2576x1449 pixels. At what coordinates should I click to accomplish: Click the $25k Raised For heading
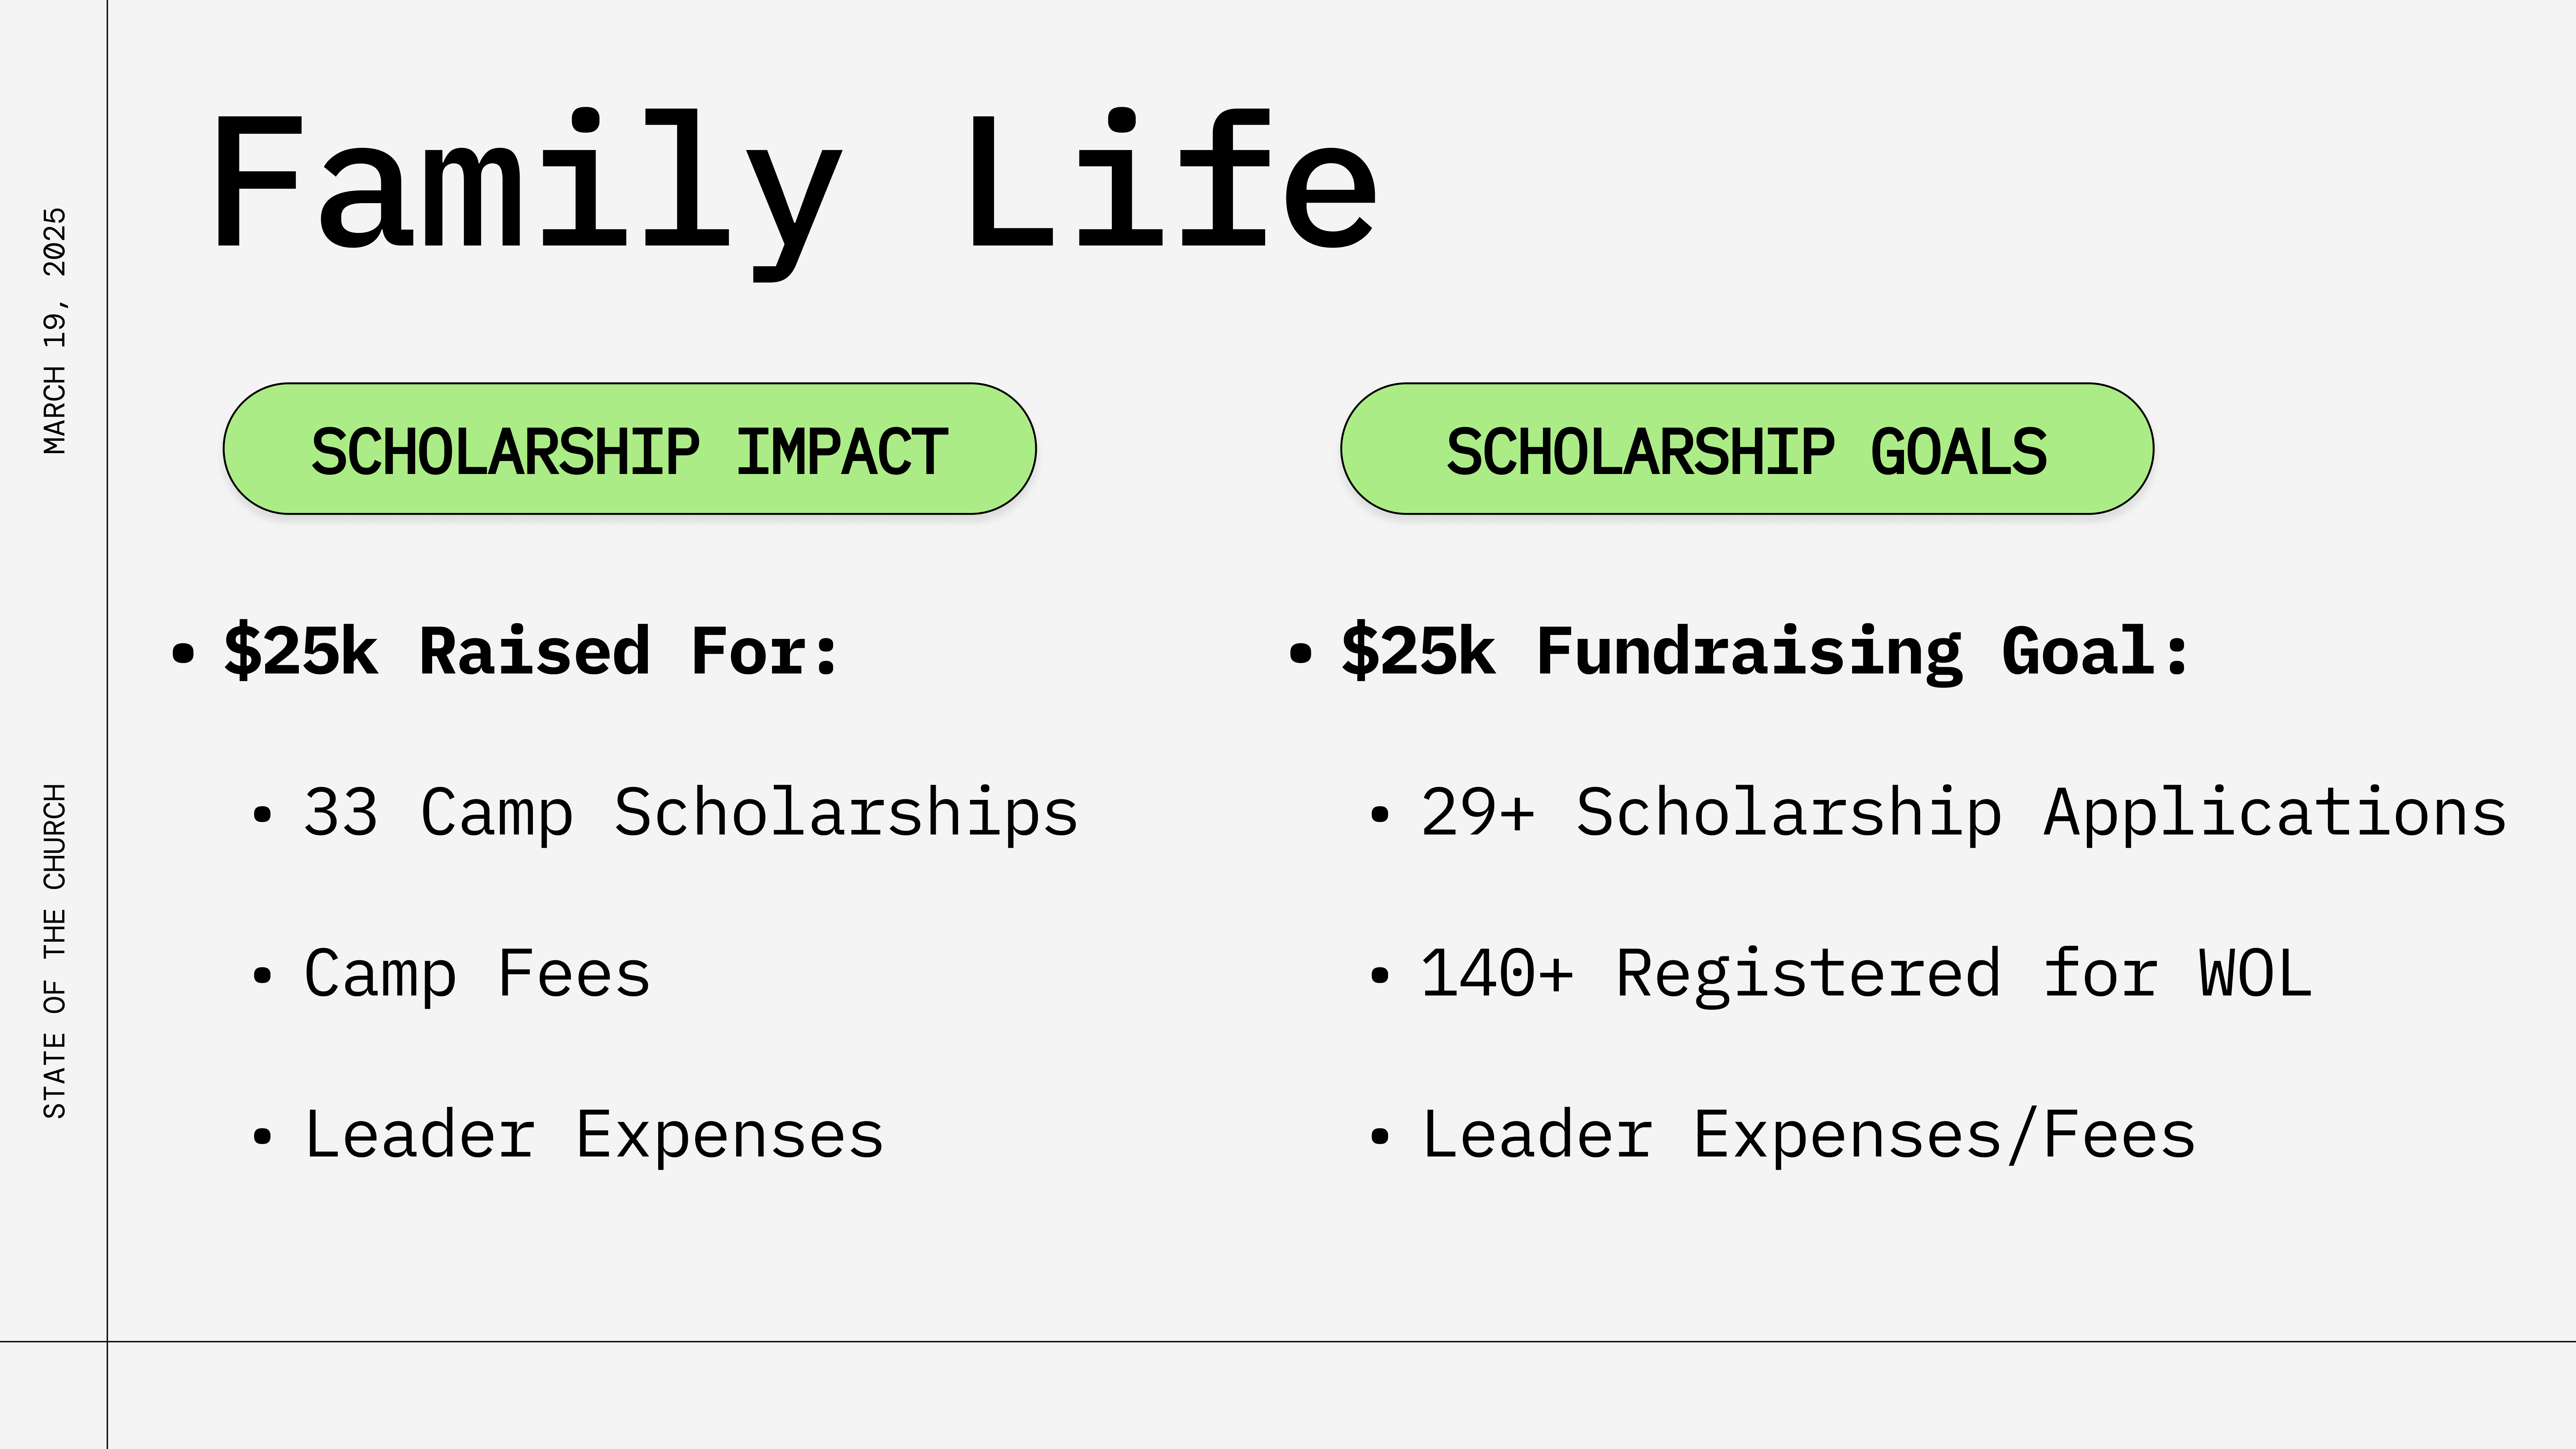(x=531, y=652)
